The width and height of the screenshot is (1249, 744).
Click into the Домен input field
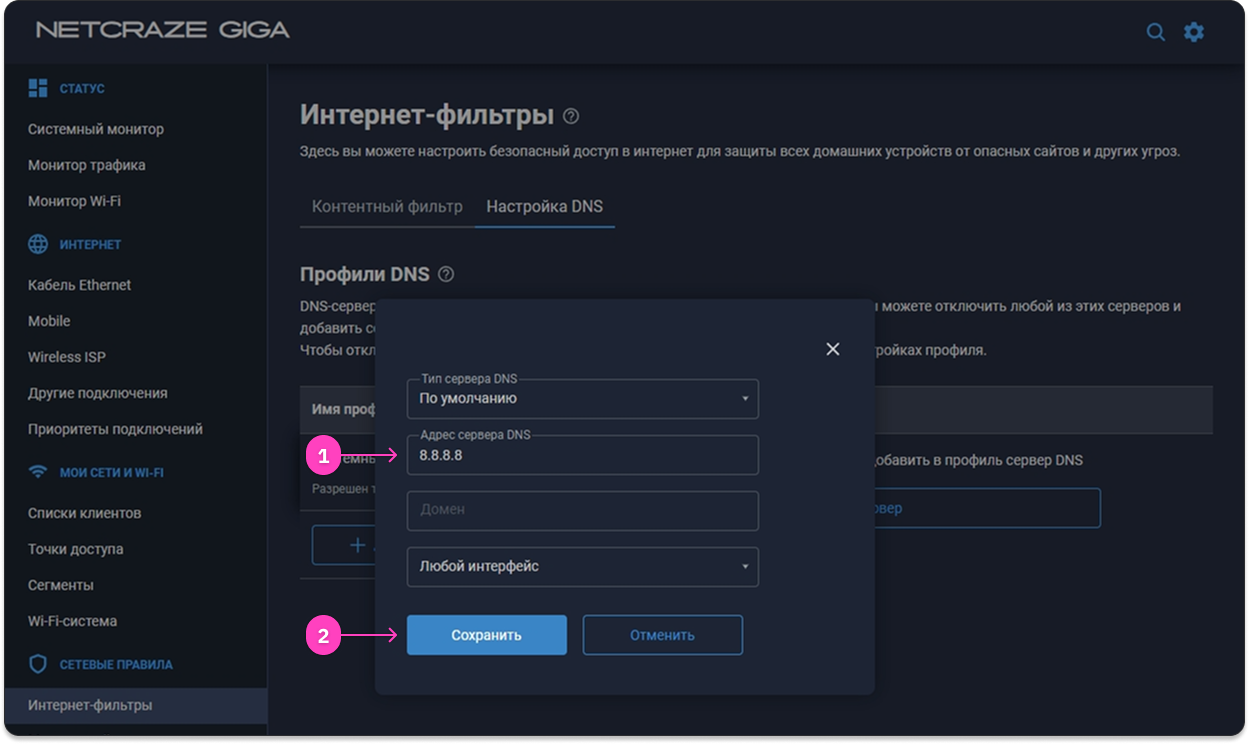tap(582, 511)
